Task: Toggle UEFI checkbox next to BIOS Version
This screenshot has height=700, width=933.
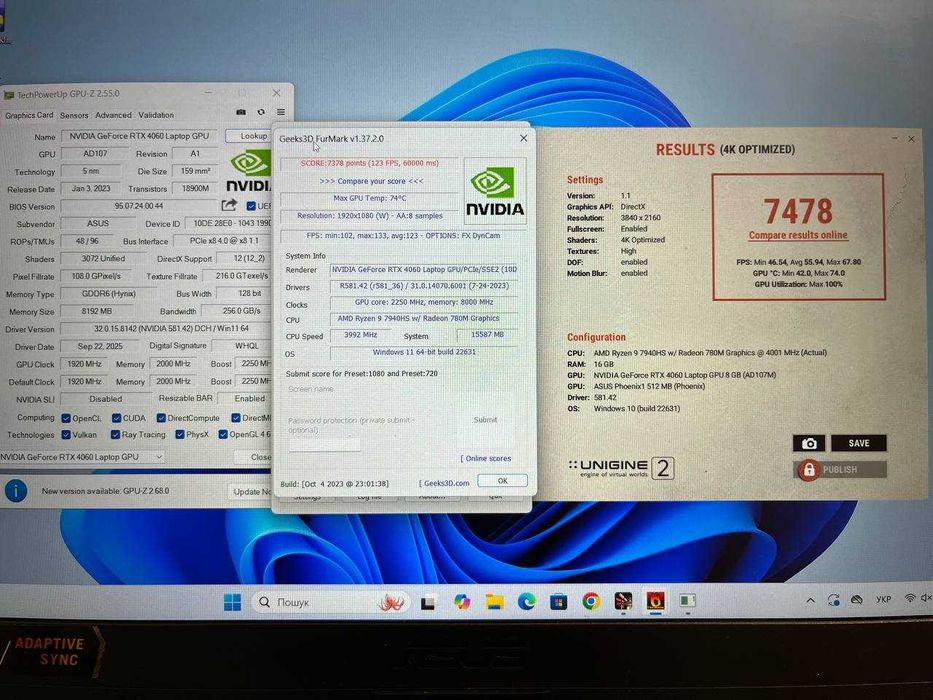Action: 251,206
